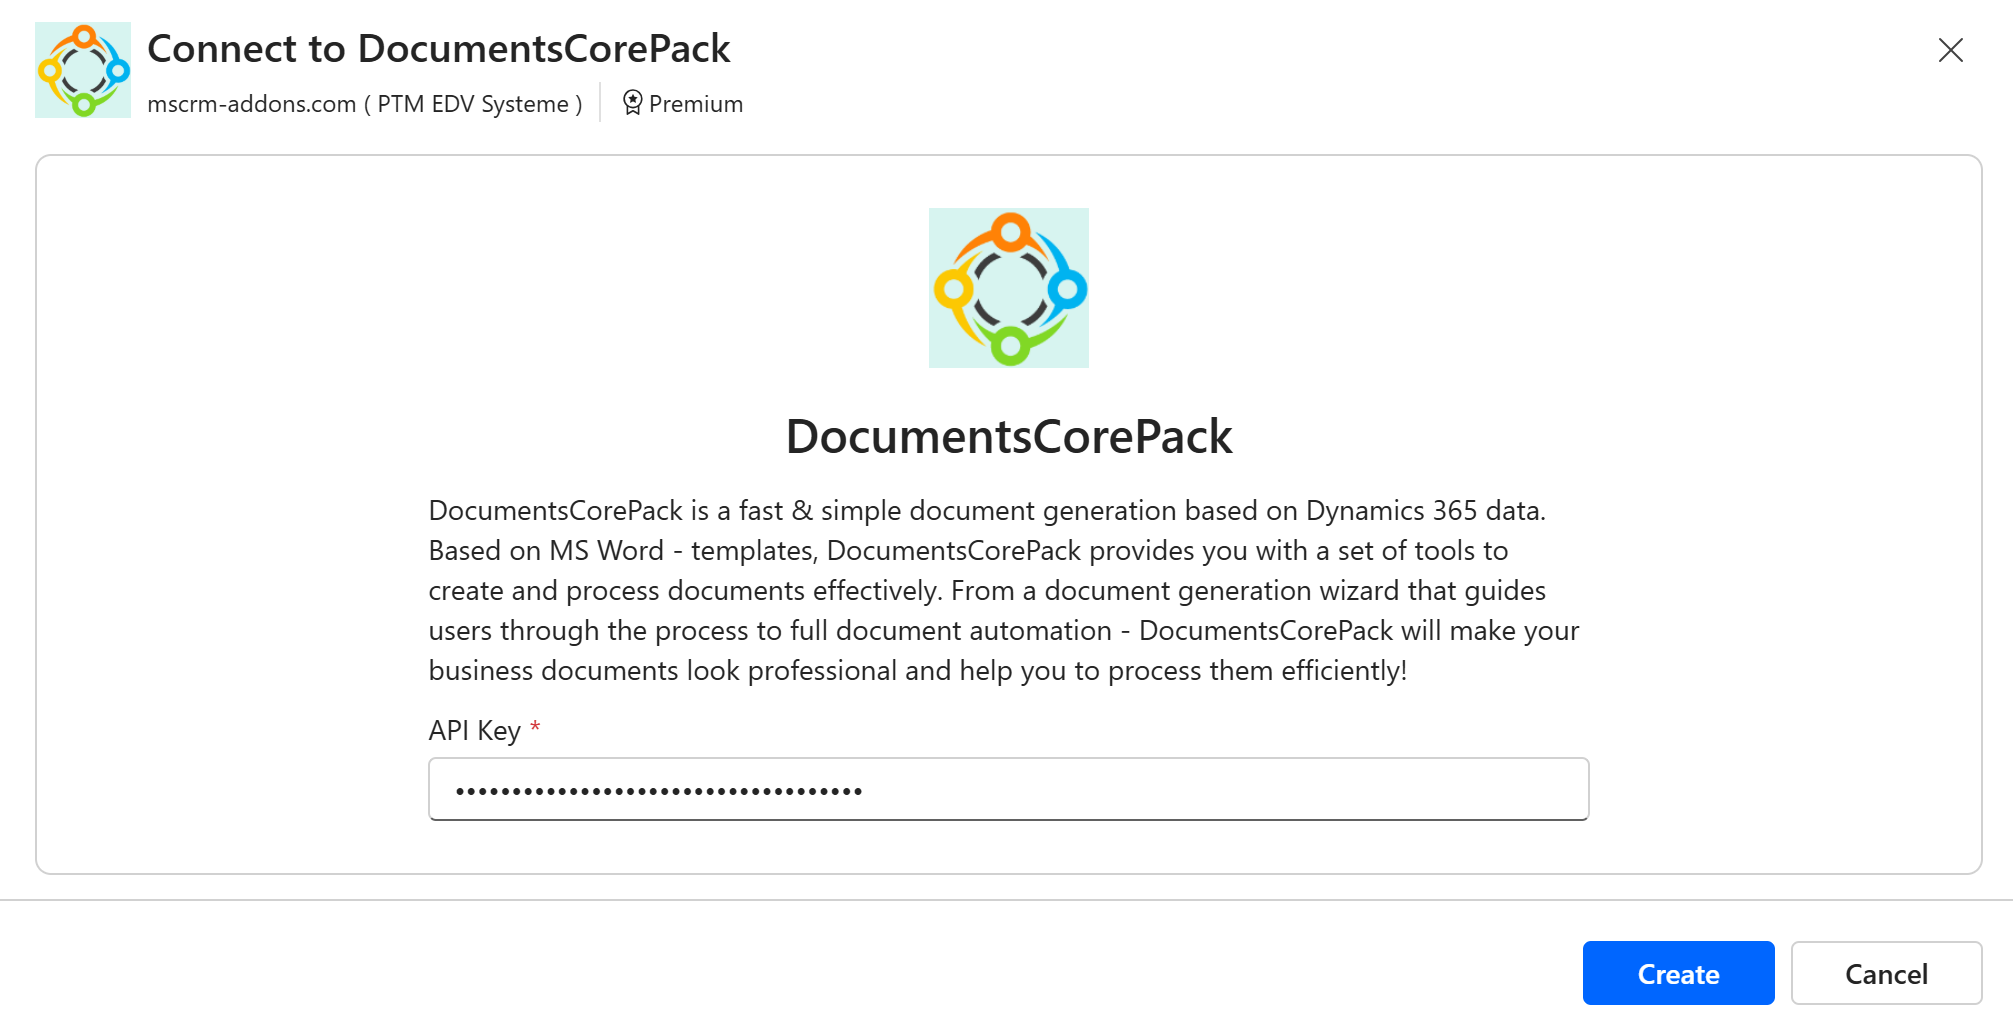Screen dimensions: 2013x1030
Task: Click the large DocumentsCorePack heading in card
Action: [1008, 437]
